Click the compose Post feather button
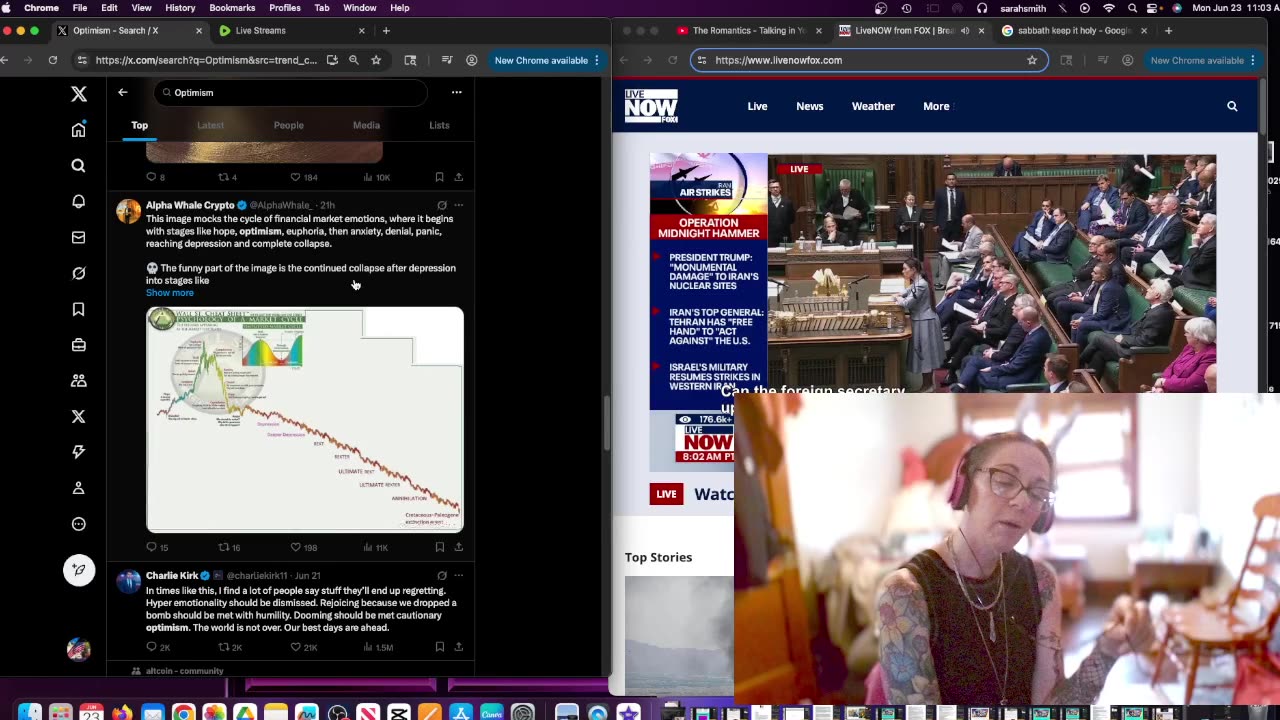Image resolution: width=1280 pixels, height=720 pixels. tap(79, 570)
